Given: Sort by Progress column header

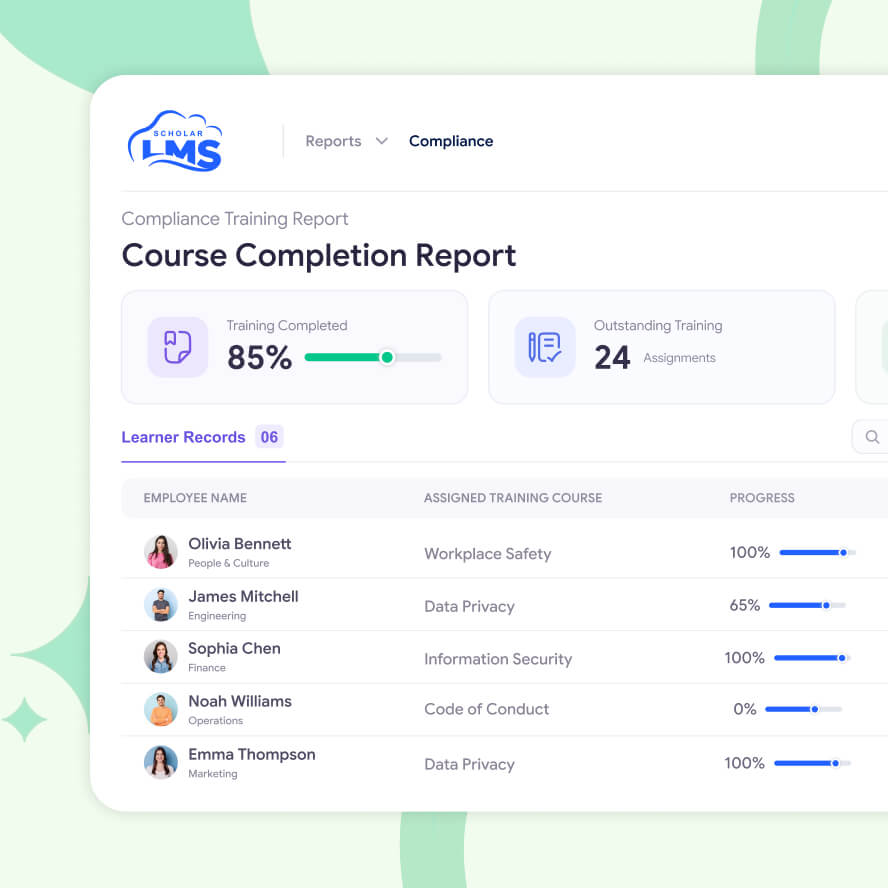Looking at the screenshot, I should (762, 498).
